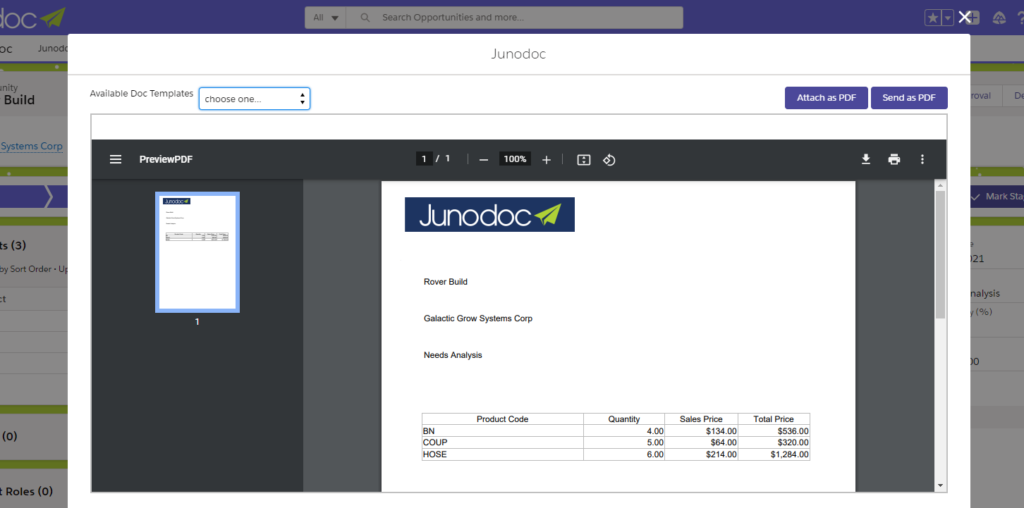Click $1,284.00 total price cell
1024x508 pixels.
click(x=774, y=454)
